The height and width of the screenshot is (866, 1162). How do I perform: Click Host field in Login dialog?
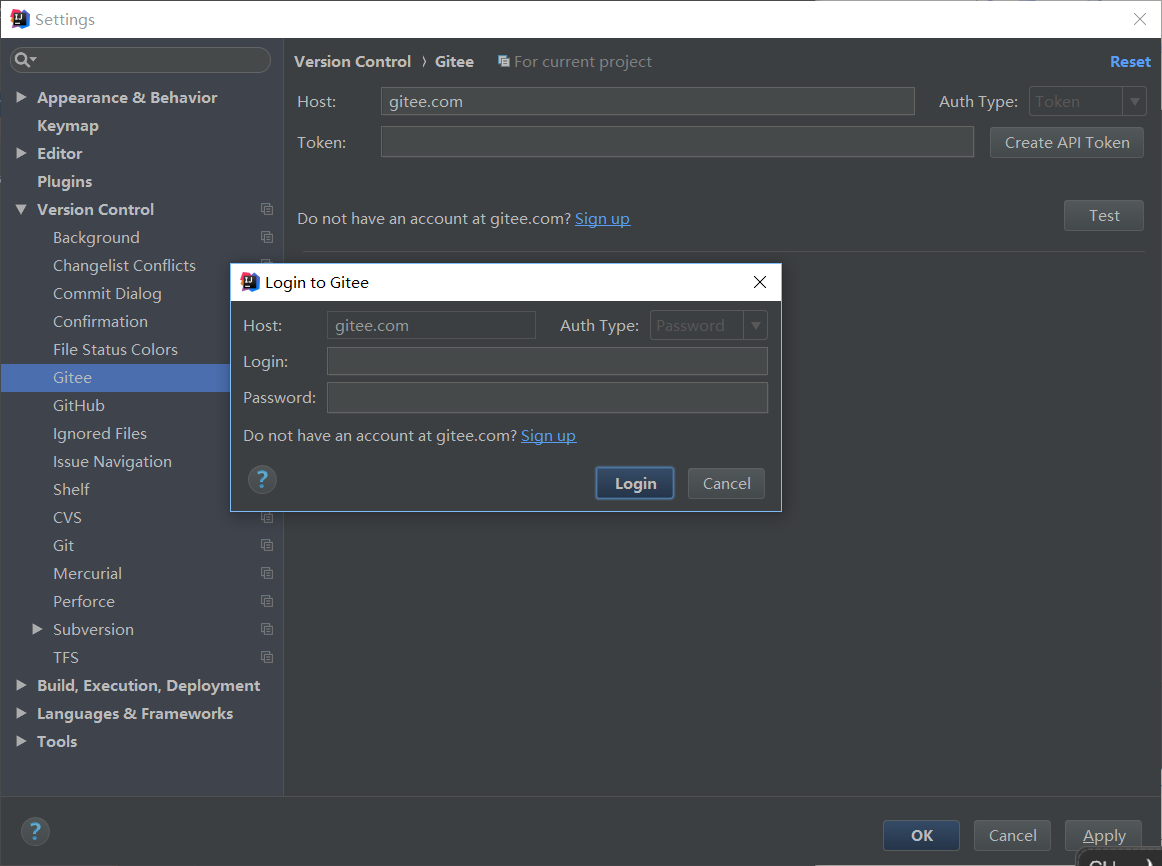point(431,325)
